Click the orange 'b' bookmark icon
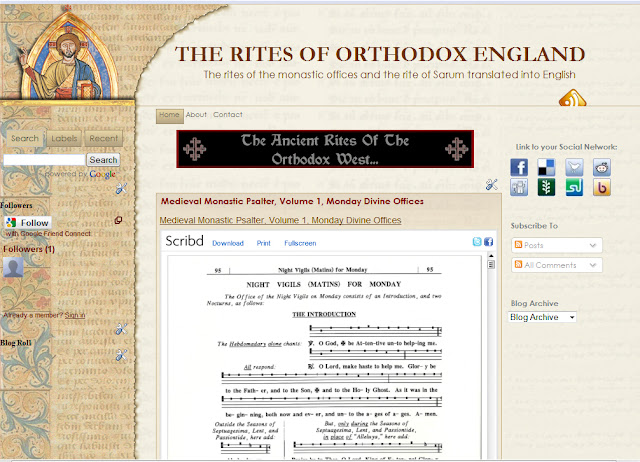 pos(602,187)
